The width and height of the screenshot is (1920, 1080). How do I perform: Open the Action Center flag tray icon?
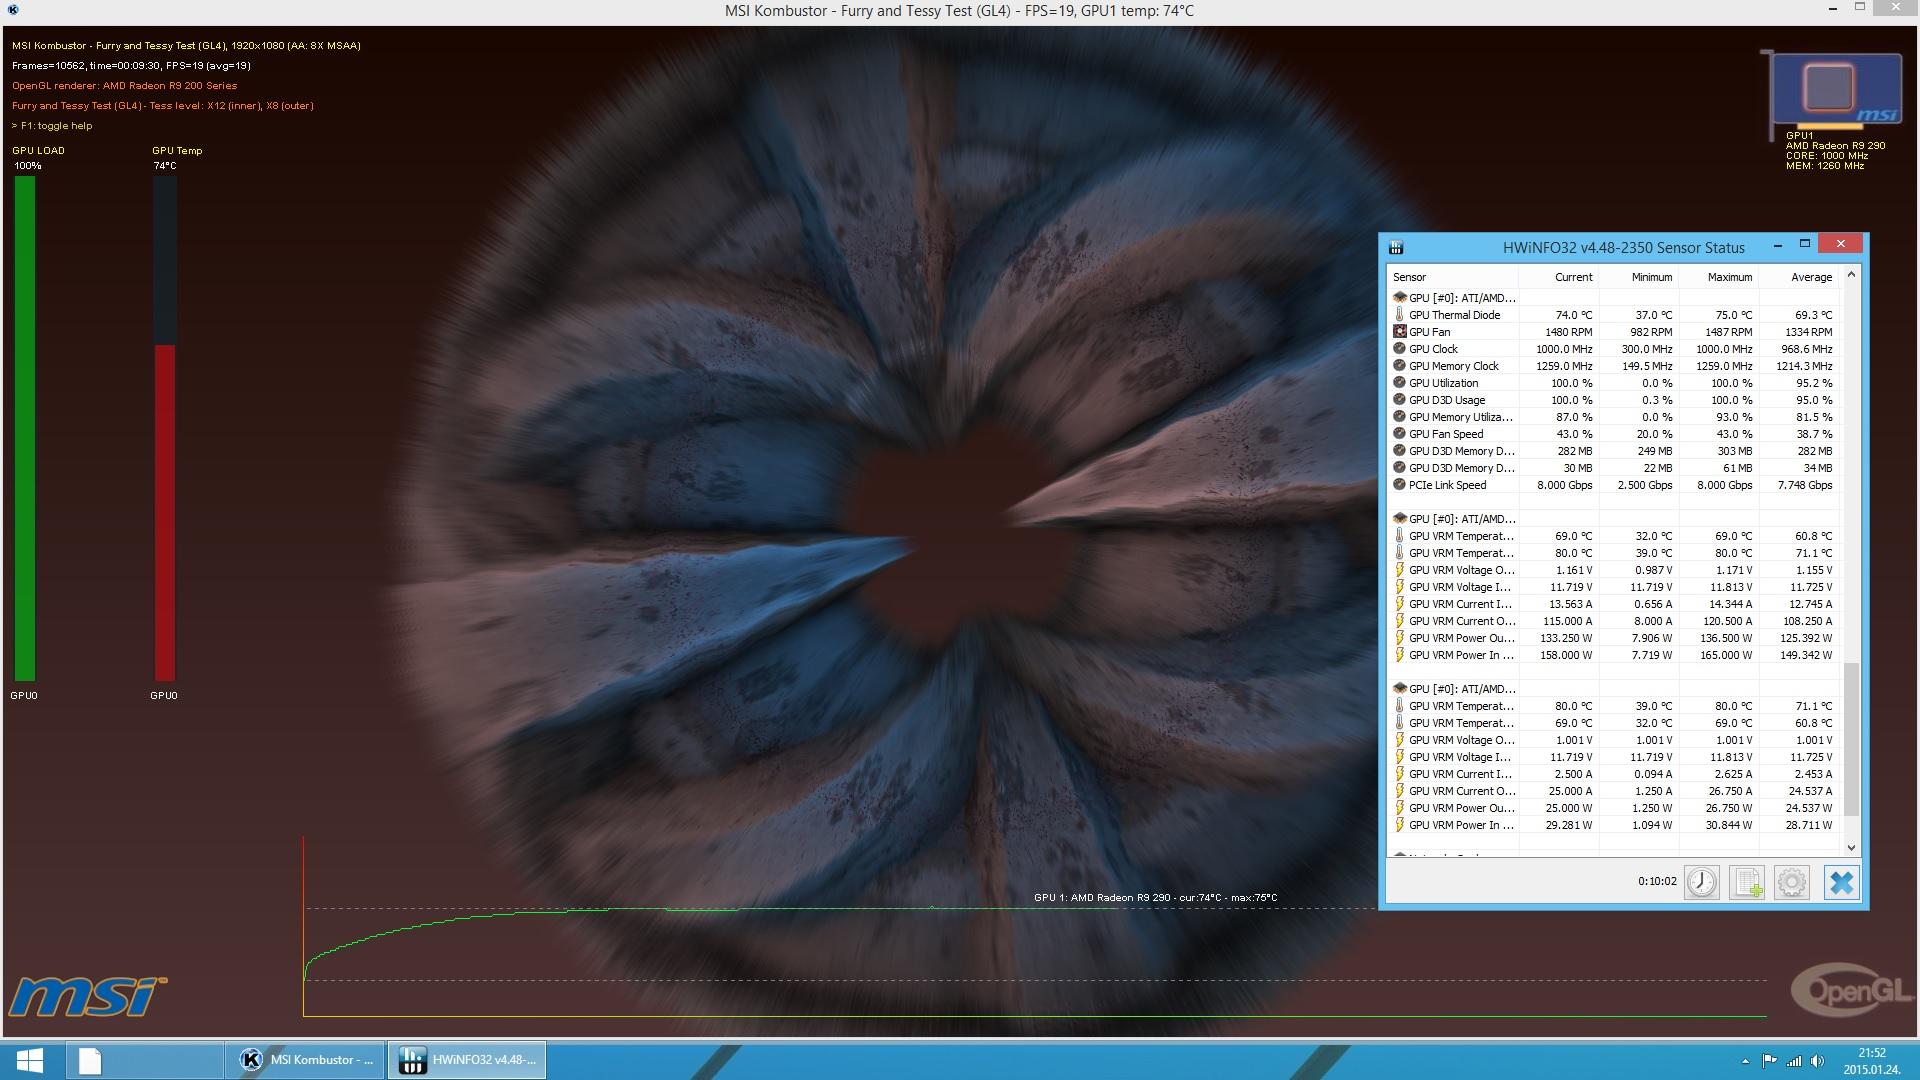click(x=1769, y=1061)
